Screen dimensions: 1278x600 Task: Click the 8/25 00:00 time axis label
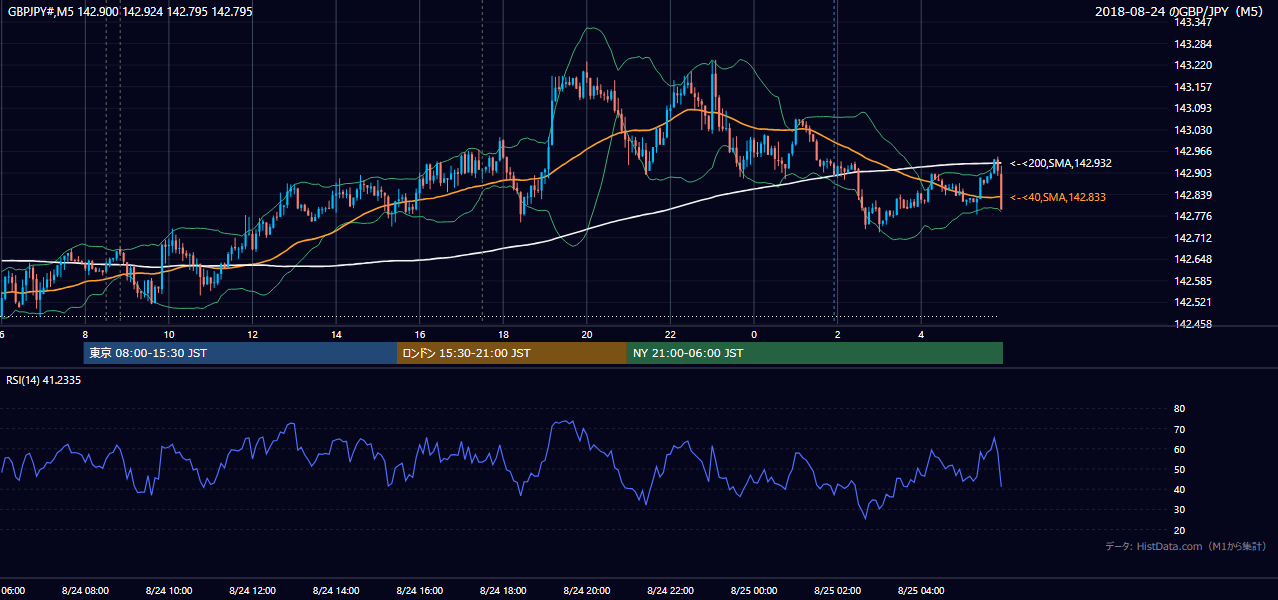coord(754,591)
